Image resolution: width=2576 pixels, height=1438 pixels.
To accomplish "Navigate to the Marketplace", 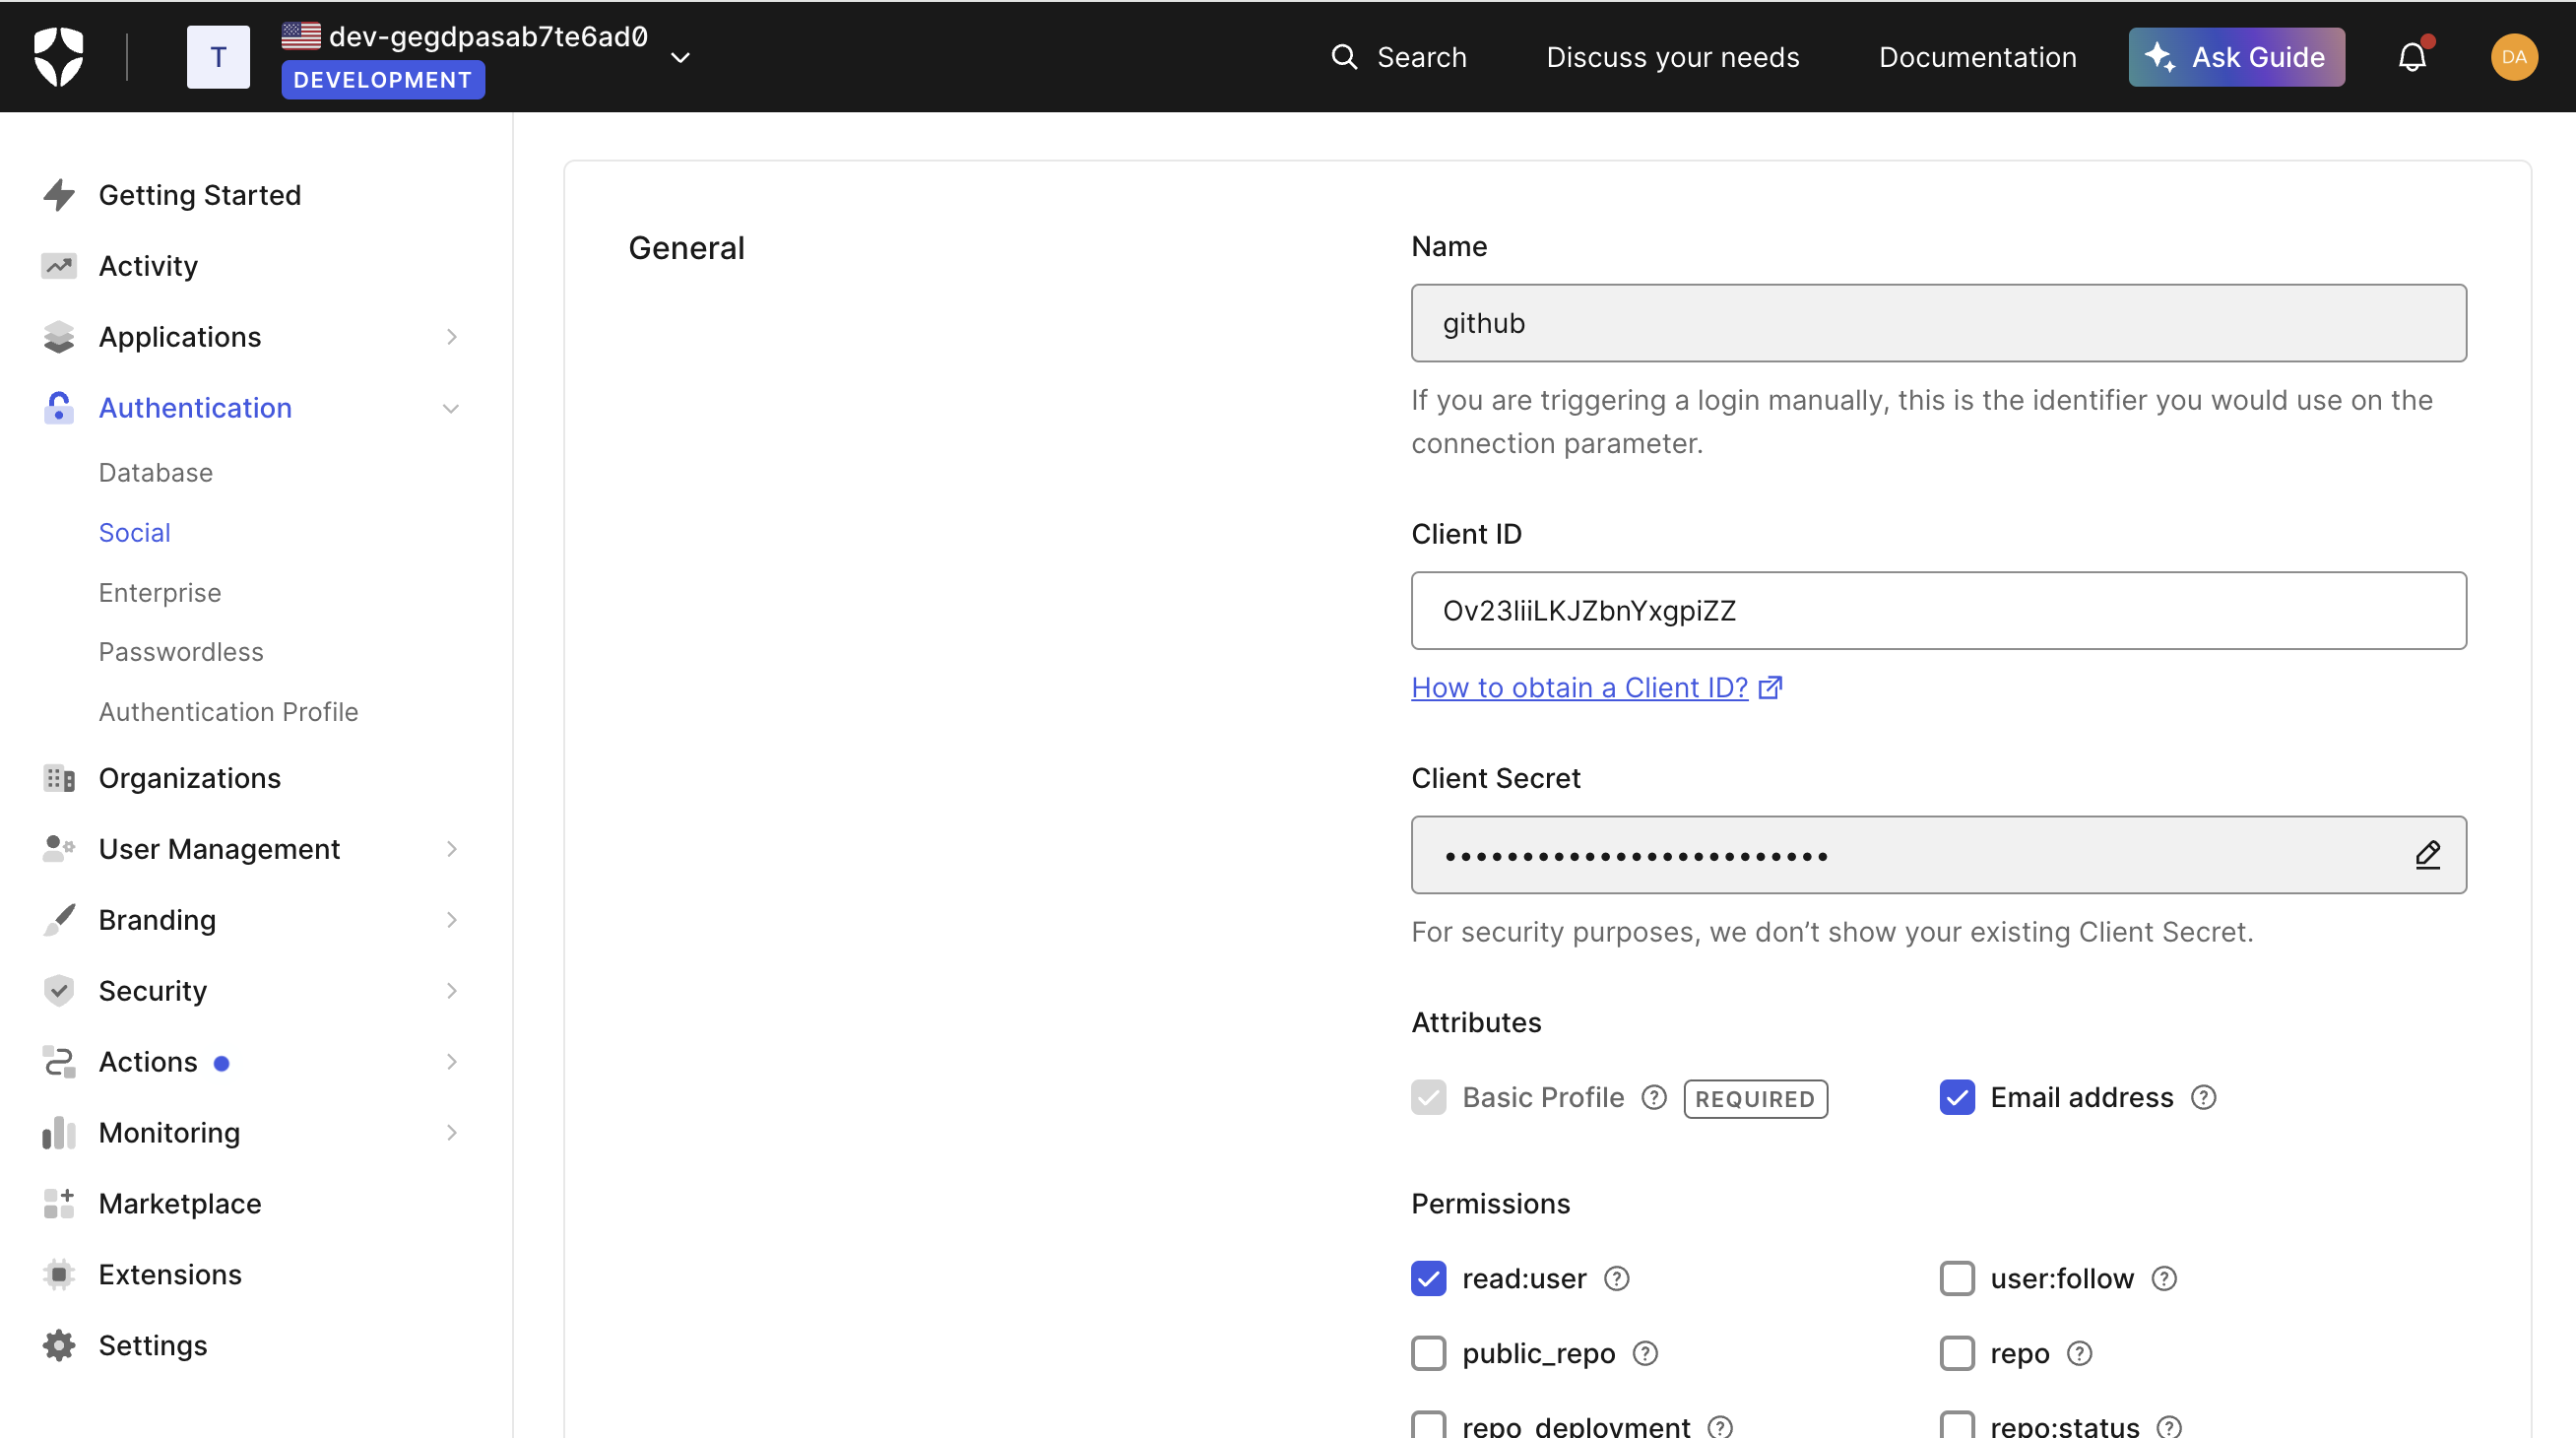I will click(x=178, y=1203).
